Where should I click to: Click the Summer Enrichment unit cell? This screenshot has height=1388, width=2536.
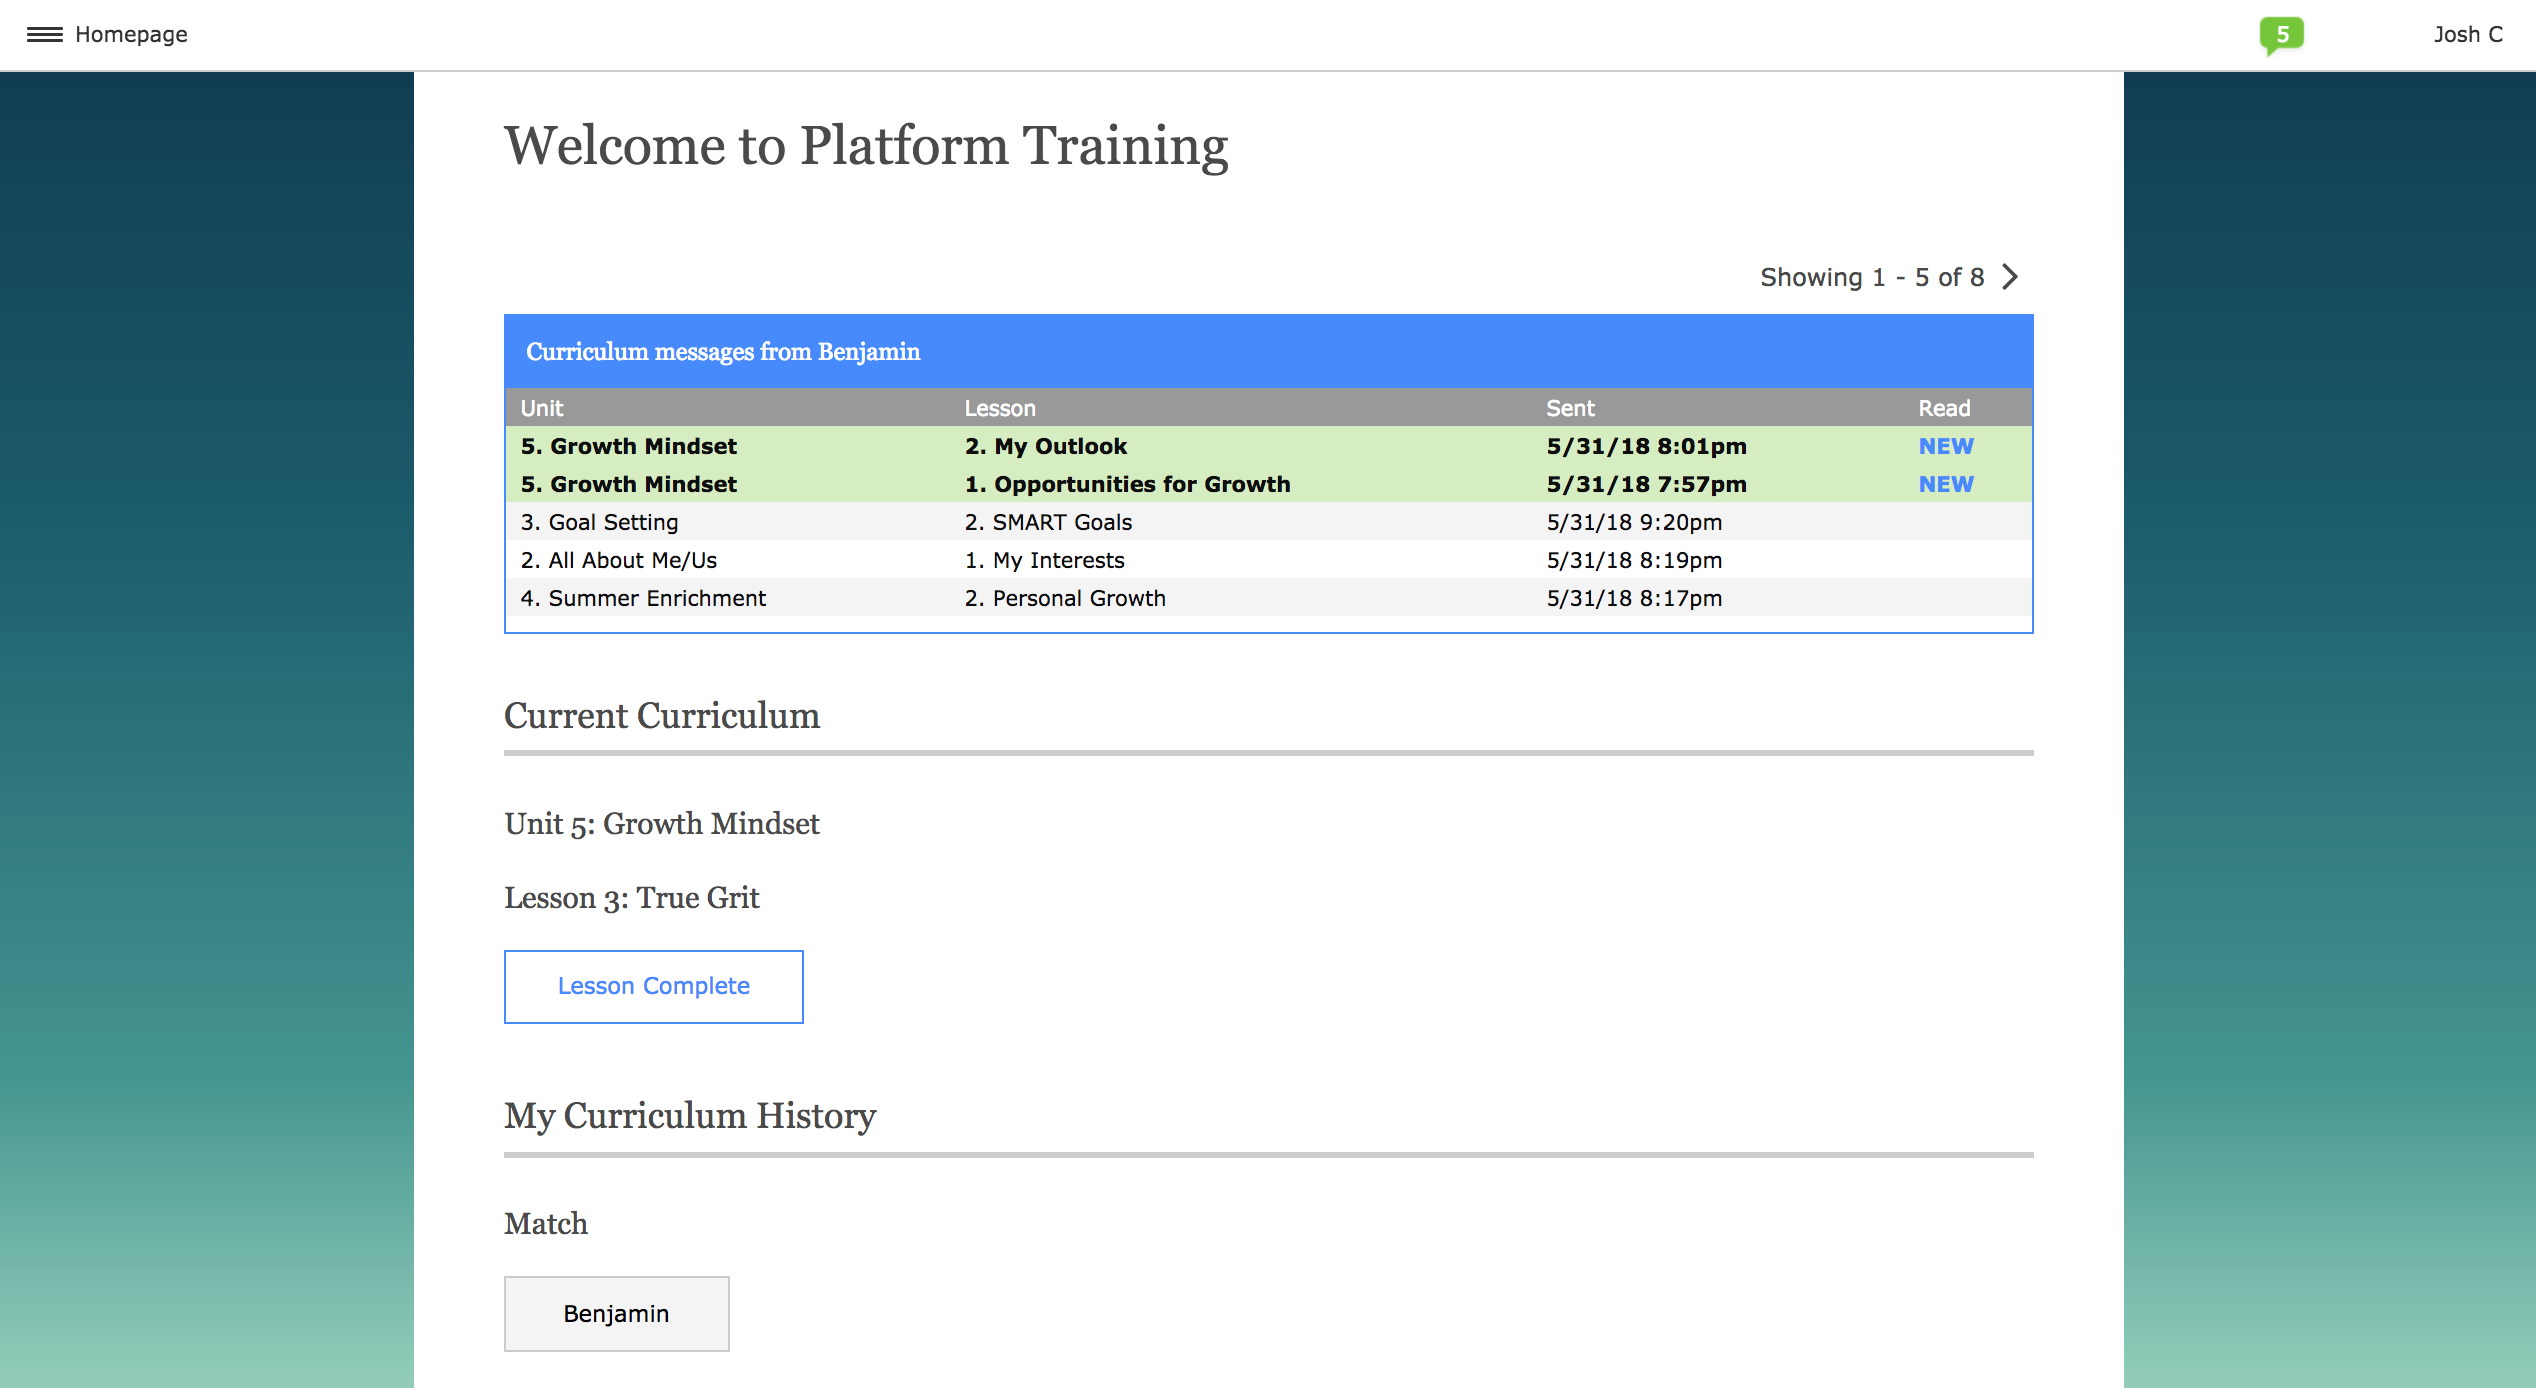click(x=643, y=599)
